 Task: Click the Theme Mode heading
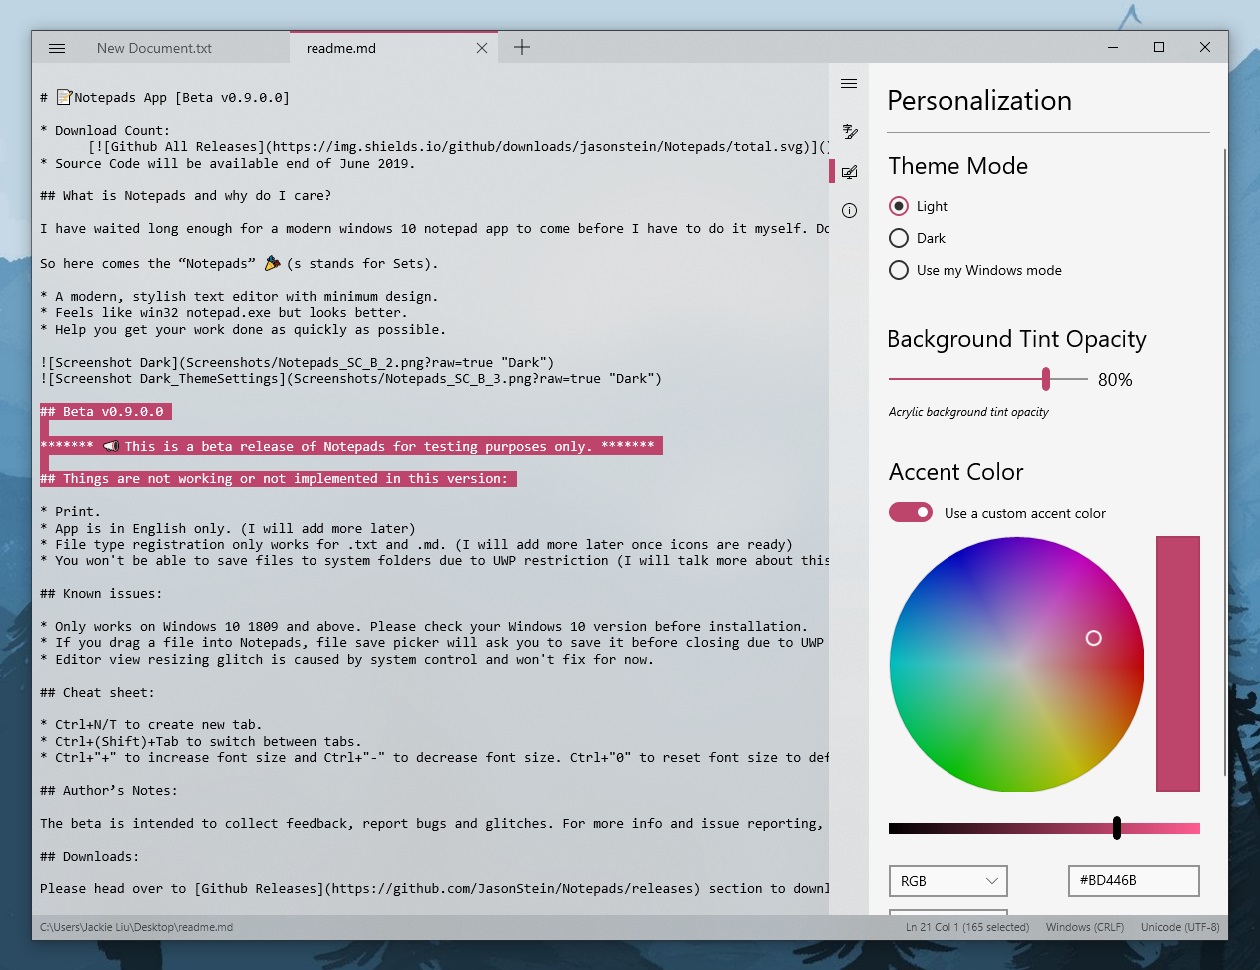click(958, 166)
